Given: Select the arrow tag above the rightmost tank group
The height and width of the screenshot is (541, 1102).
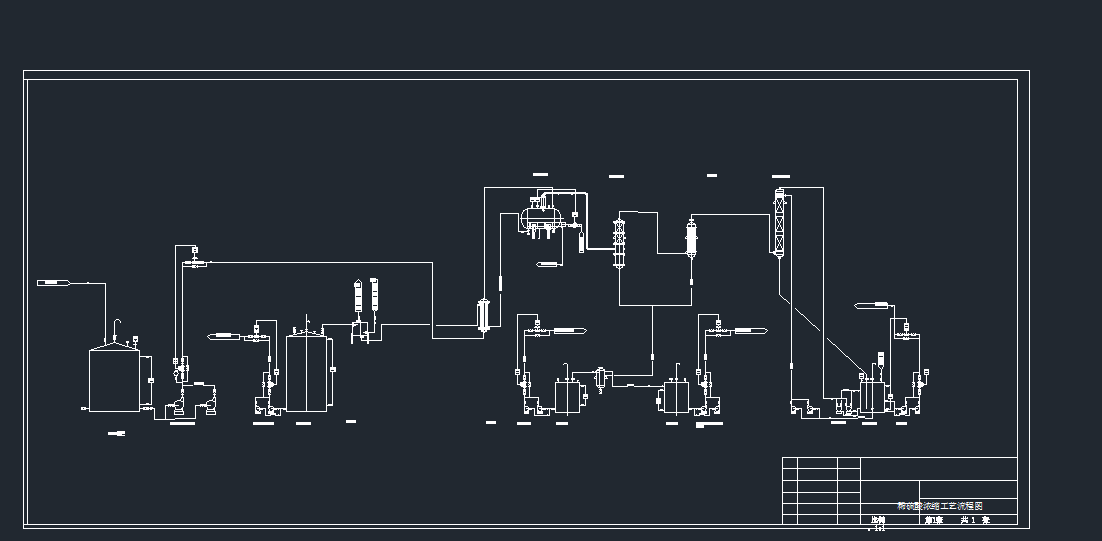Looking at the screenshot, I should (872, 304).
